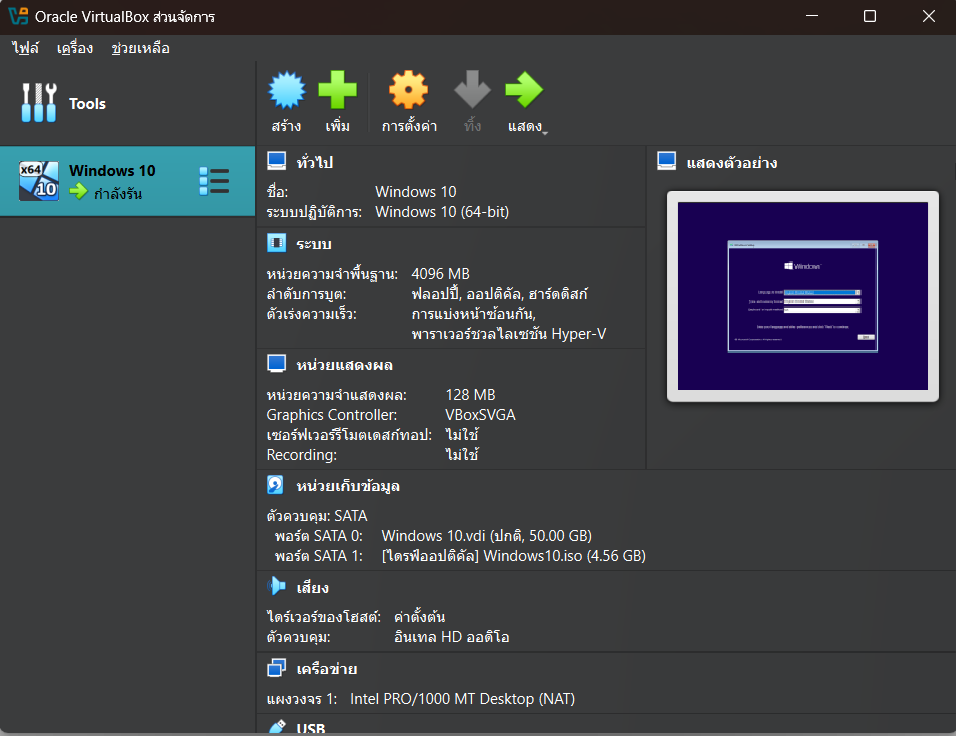Open the ระบบ section heading link
Image resolution: width=956 pixels, height=736 pixels.
click(314, 244)
